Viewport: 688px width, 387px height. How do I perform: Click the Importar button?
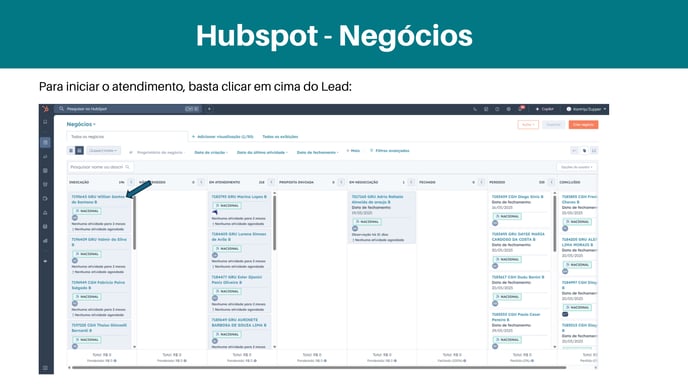(553, 125)
